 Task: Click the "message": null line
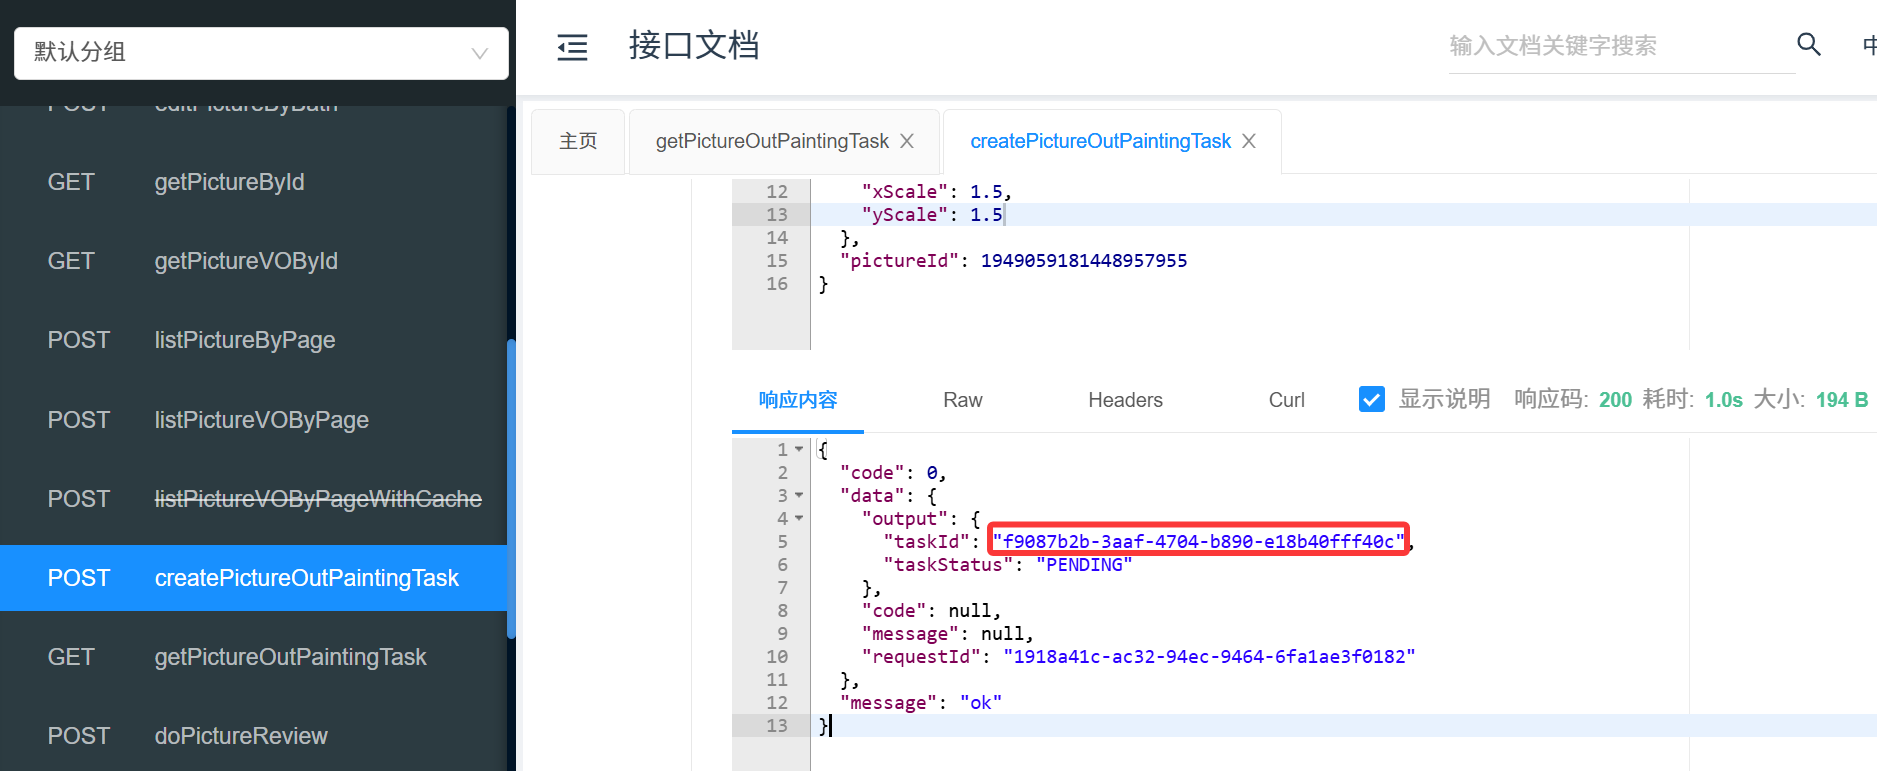click(948, 634)
